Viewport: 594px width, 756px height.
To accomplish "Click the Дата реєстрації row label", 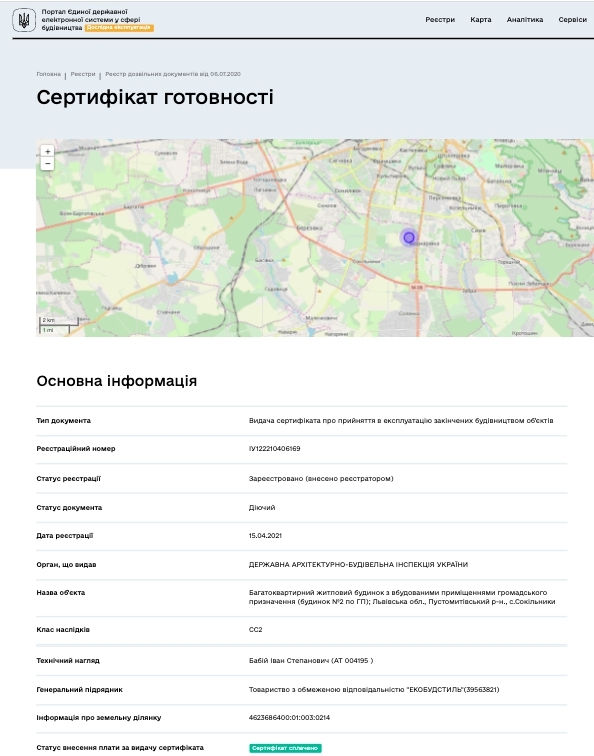I will click(x=65, y=536).
